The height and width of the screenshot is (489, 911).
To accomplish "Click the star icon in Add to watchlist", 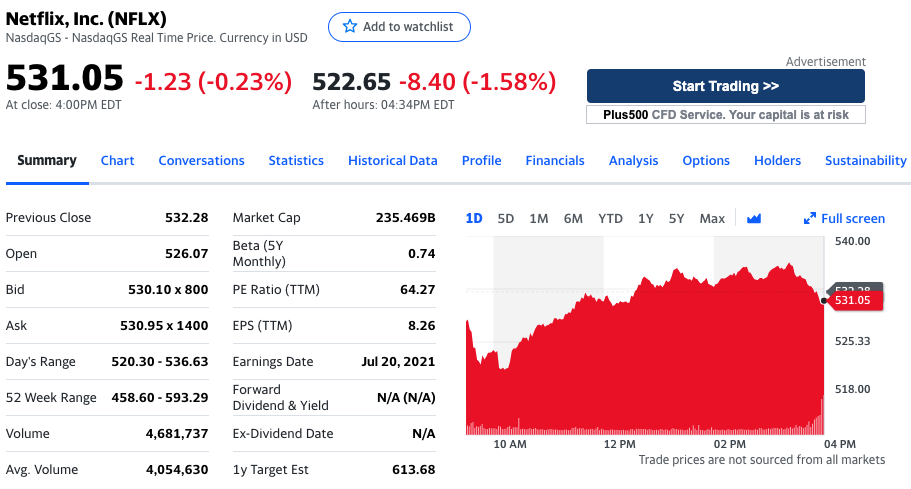I will [350, 27].
